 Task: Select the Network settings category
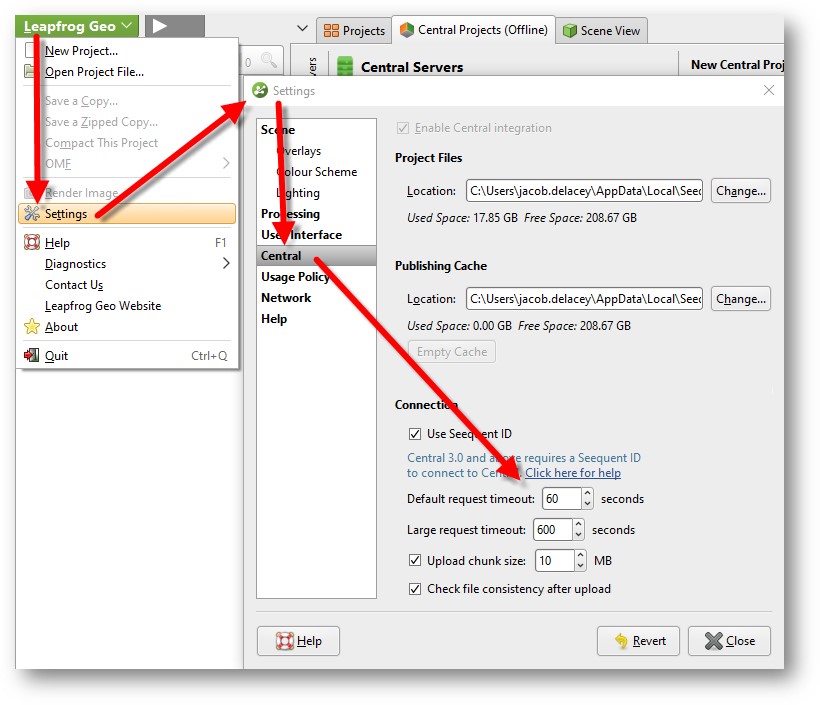point(286,298)
